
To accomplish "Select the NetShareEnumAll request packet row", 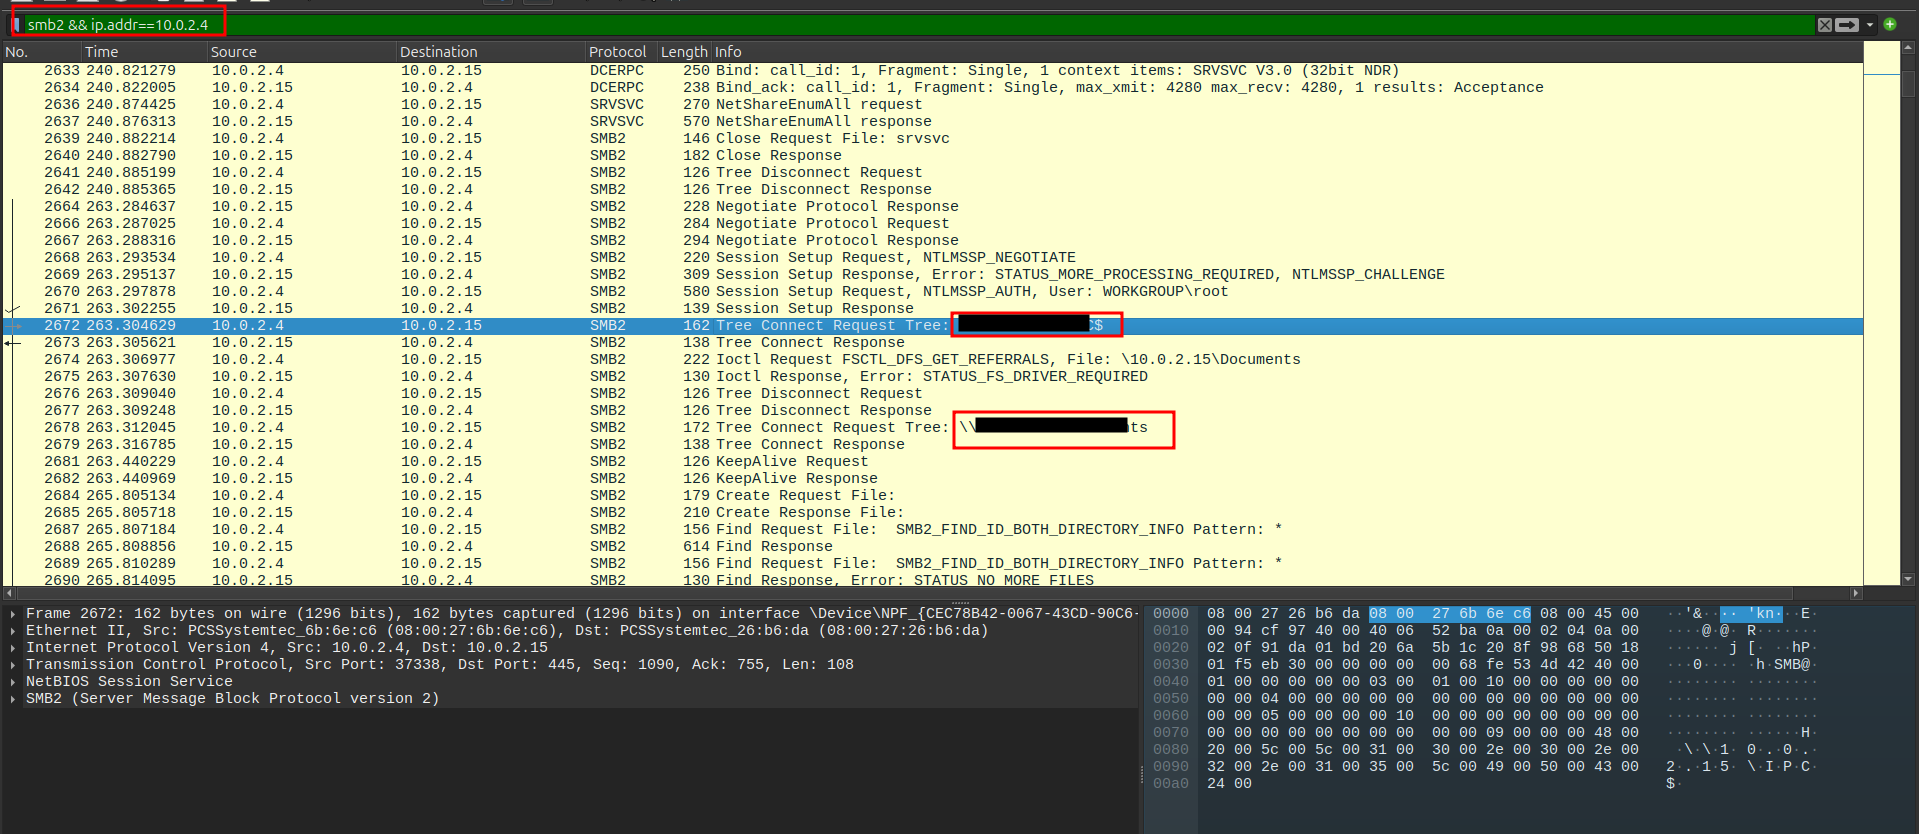I will (800, 104).
